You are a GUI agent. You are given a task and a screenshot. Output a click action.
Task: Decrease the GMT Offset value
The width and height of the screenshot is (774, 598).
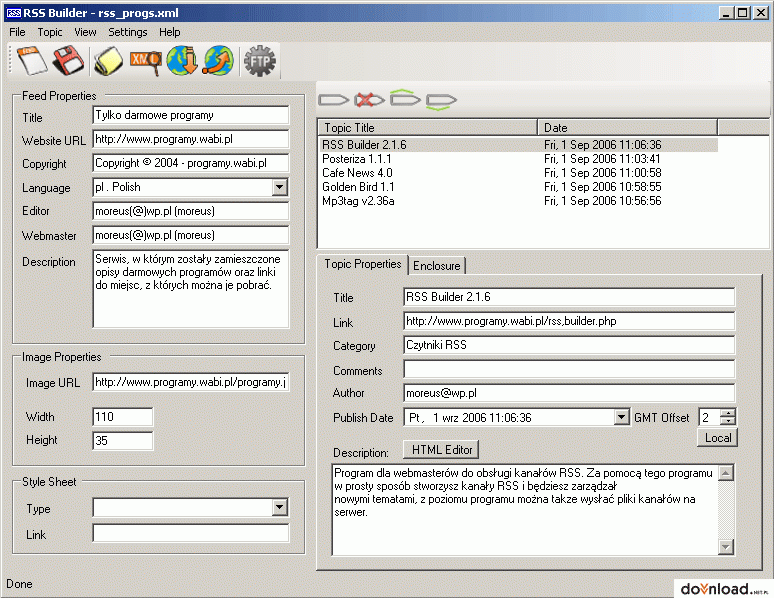pos(728,421)
